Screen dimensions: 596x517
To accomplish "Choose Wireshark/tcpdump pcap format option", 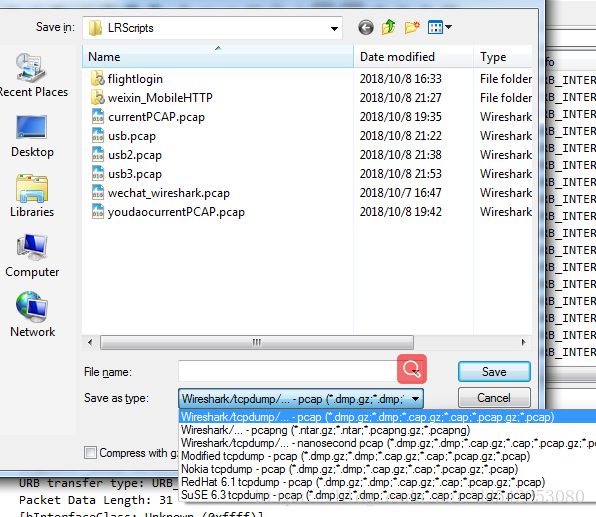I will tap(387, 417).
